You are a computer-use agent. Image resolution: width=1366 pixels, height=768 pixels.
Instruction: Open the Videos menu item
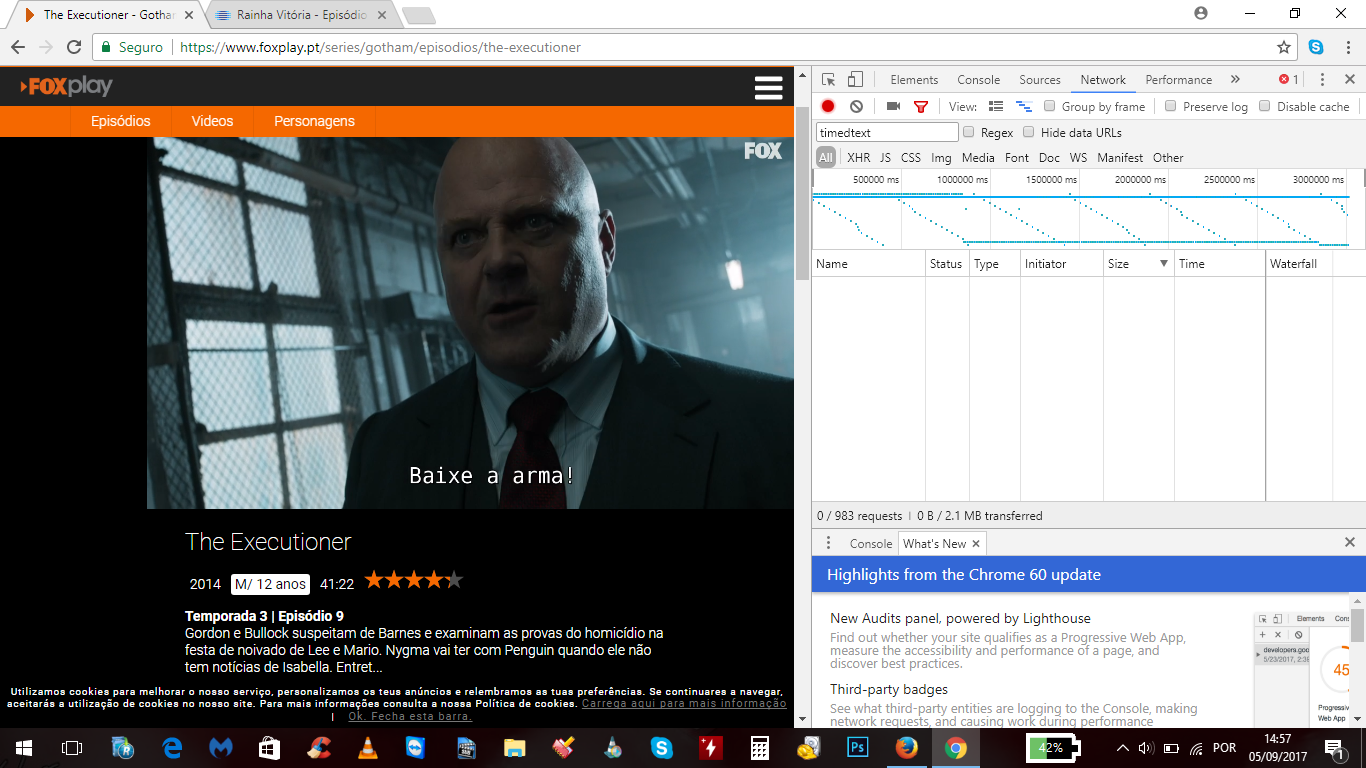(212, 121)
